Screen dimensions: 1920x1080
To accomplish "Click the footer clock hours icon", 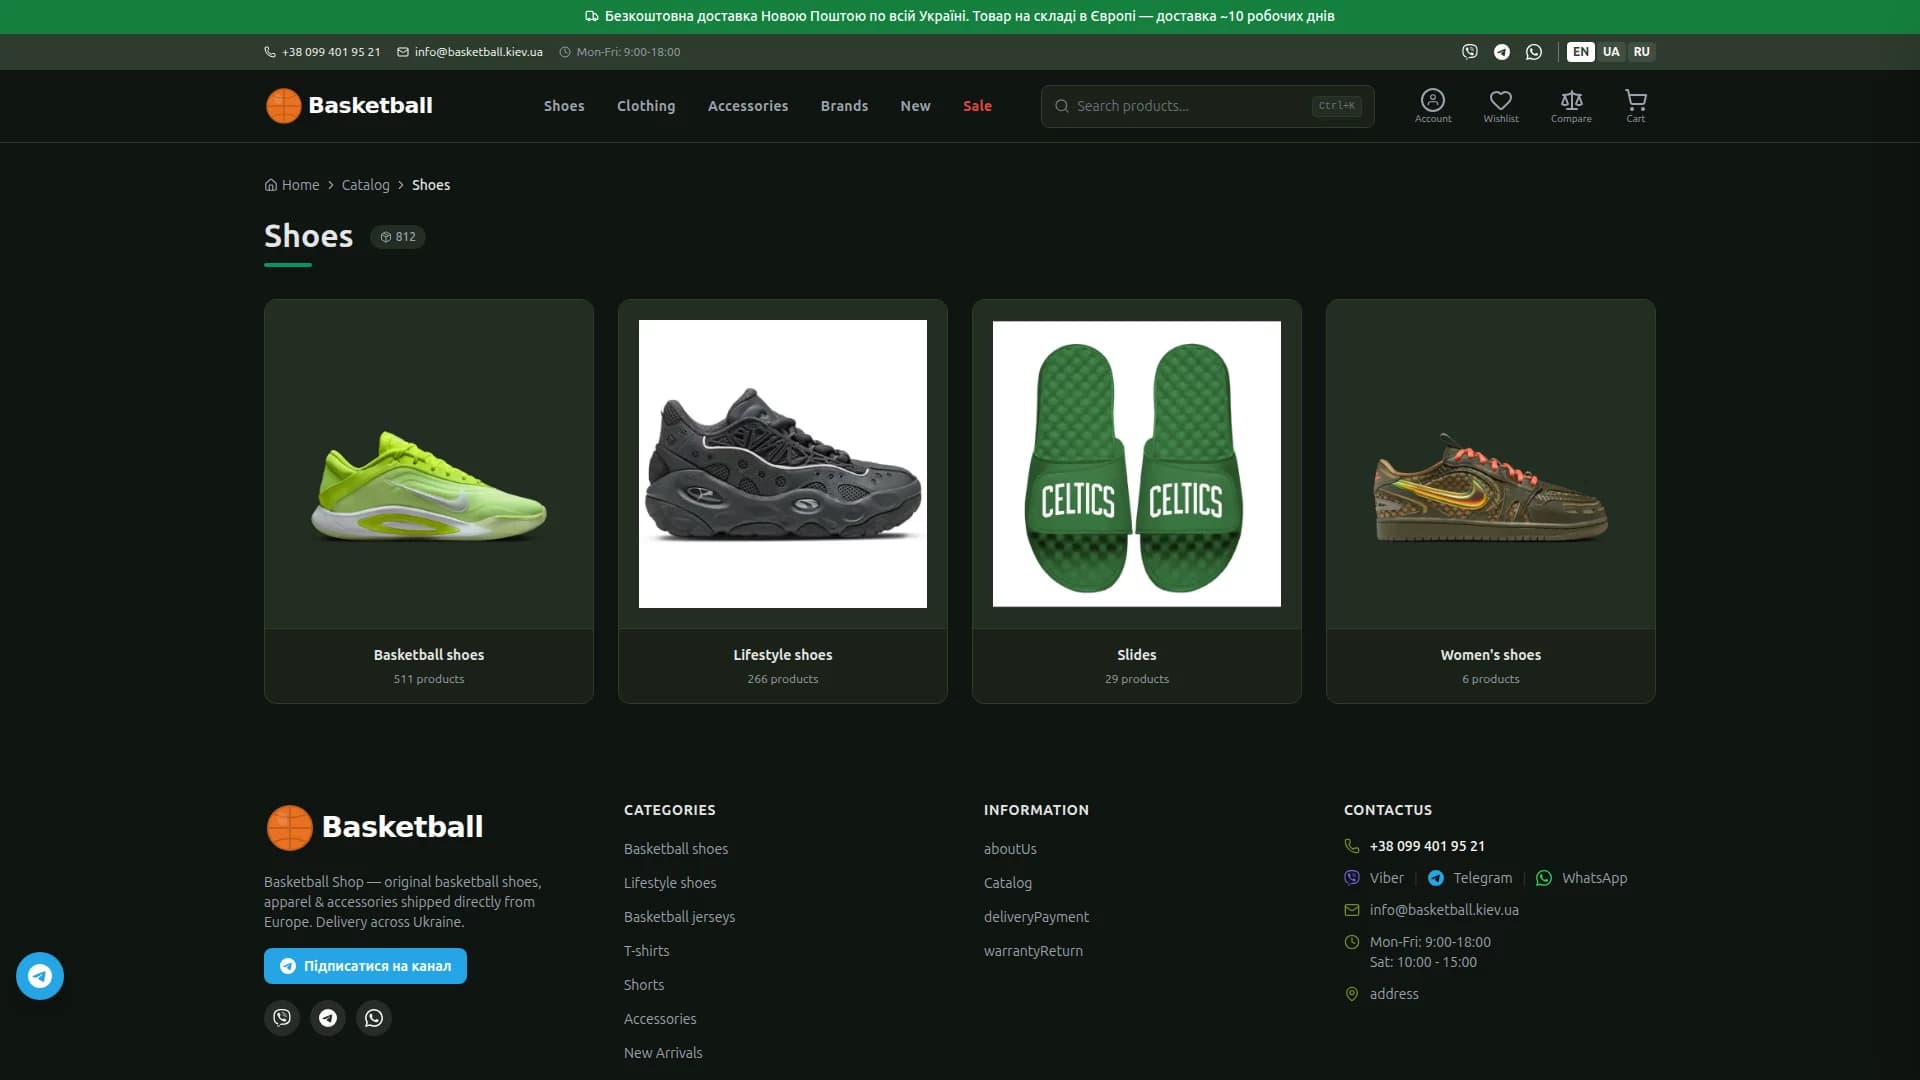I will point(1351,942).
